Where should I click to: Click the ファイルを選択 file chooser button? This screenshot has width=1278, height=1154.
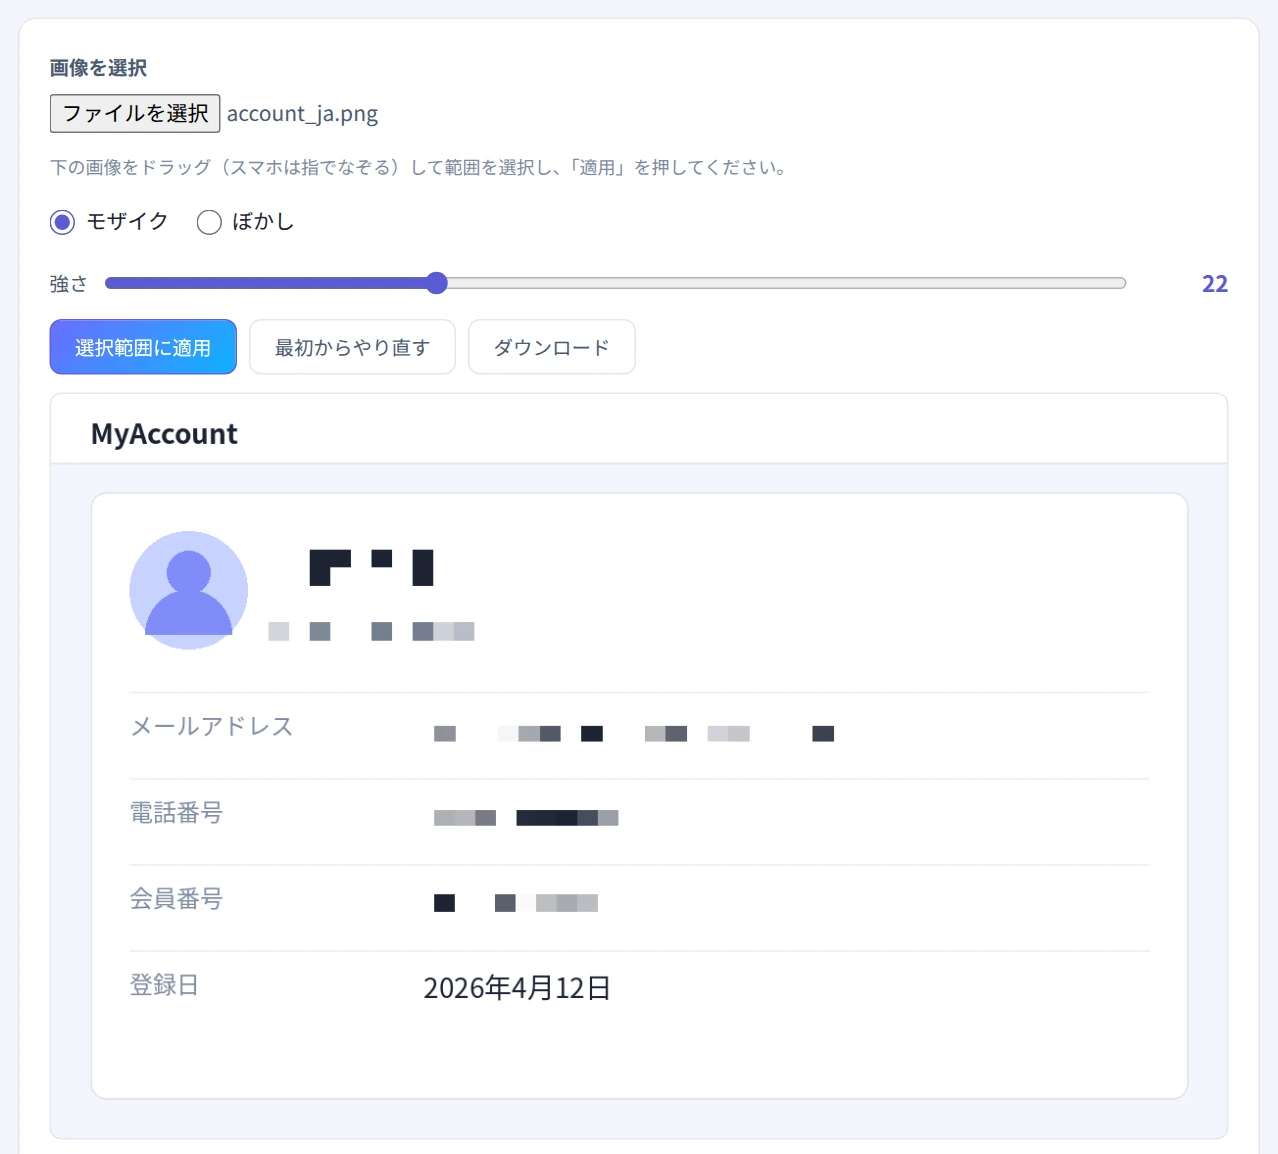click(135, 113)
